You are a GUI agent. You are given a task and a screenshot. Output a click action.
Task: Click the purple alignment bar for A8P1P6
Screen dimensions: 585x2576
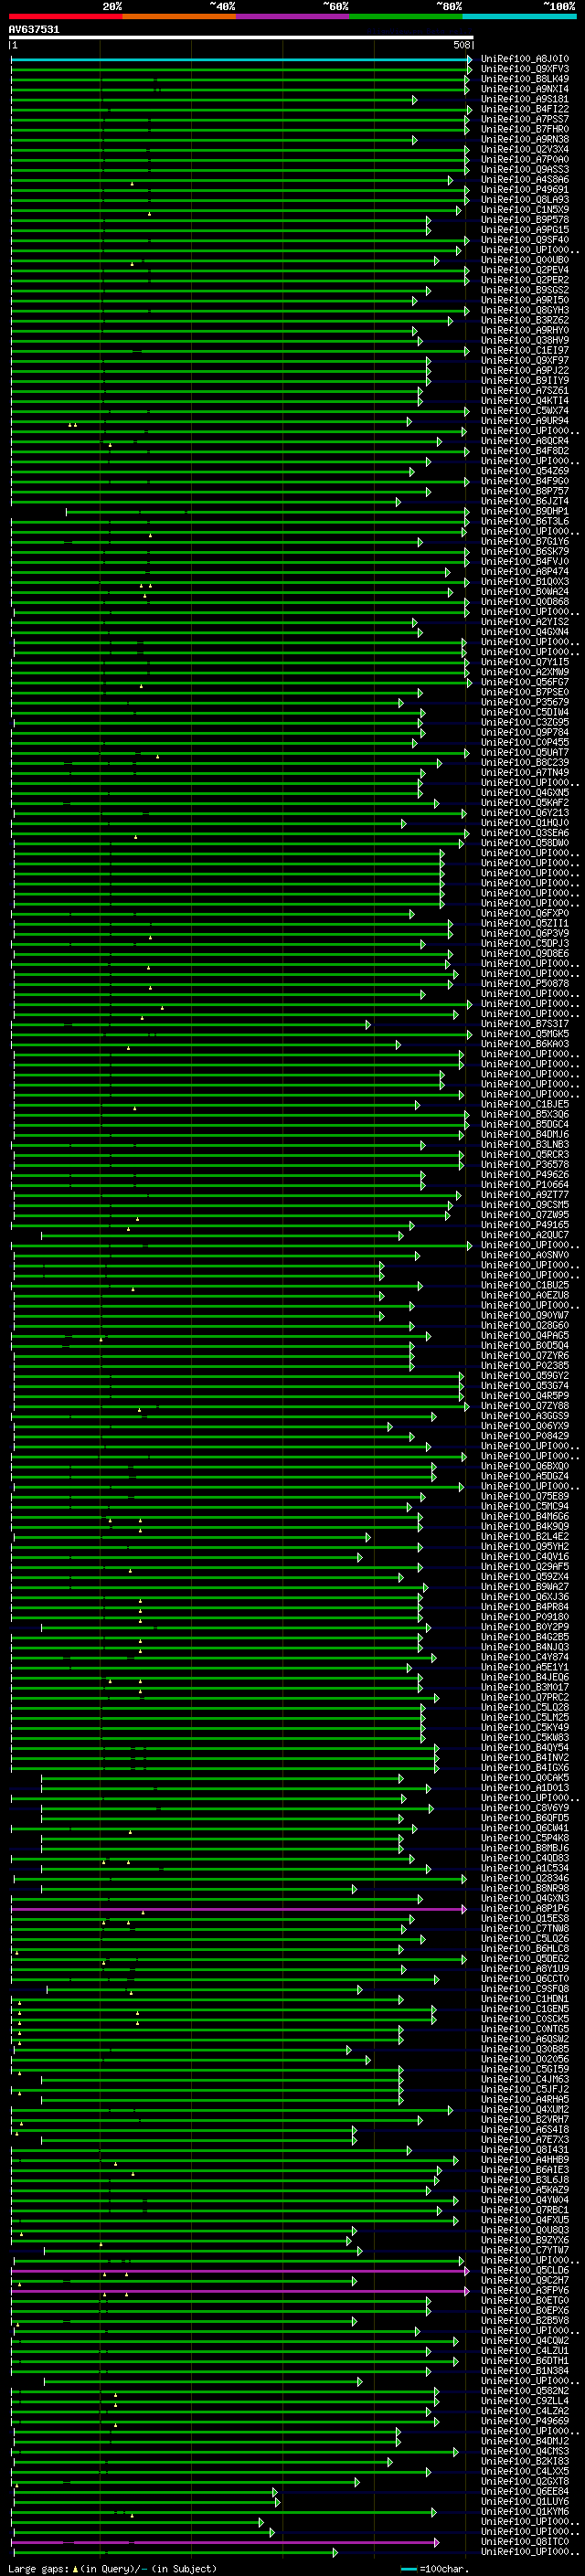tap(238, 1909)
